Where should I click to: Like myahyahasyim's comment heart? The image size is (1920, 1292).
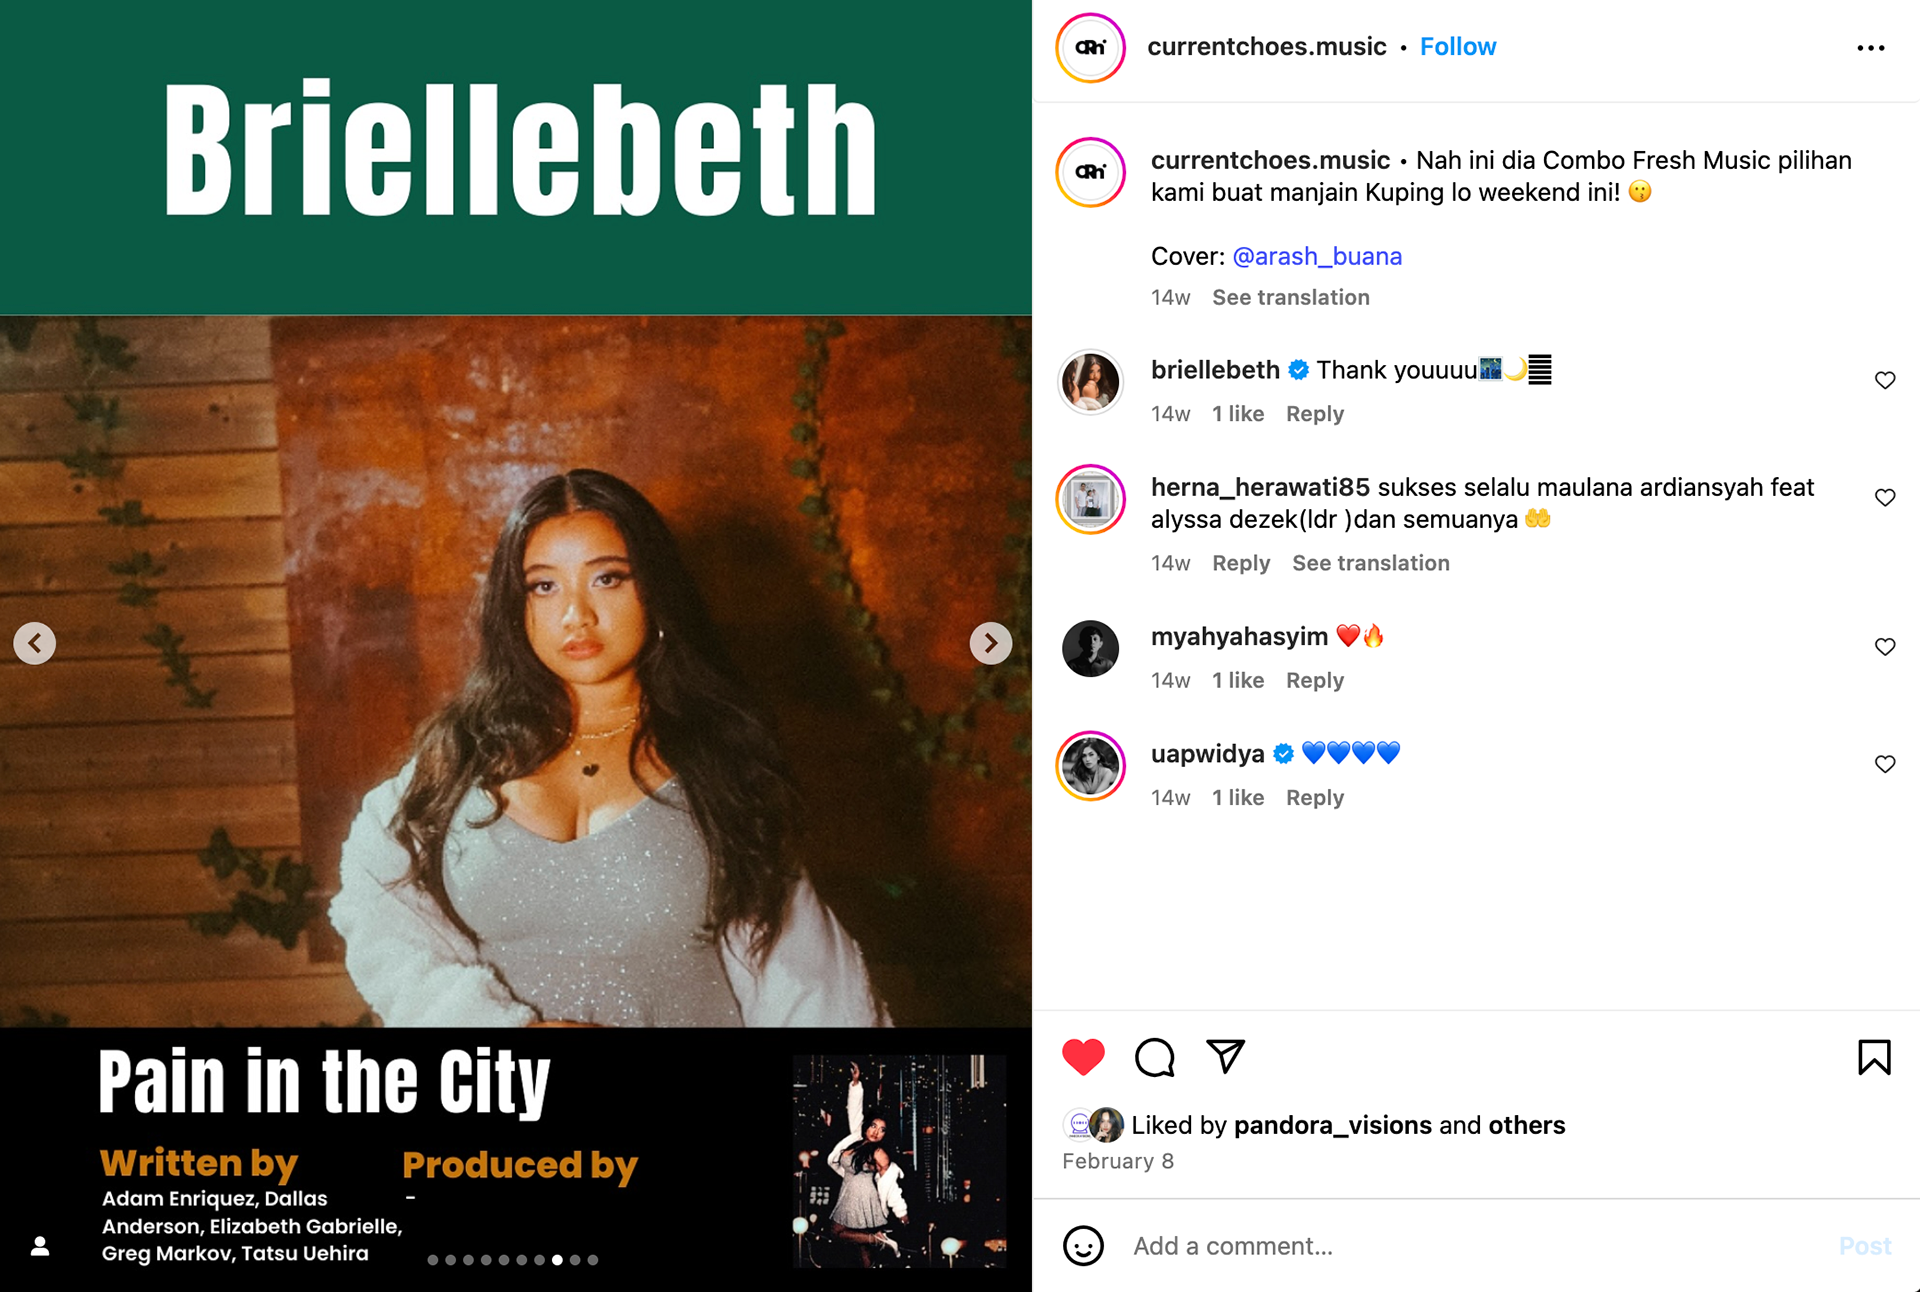[1885, 647]
